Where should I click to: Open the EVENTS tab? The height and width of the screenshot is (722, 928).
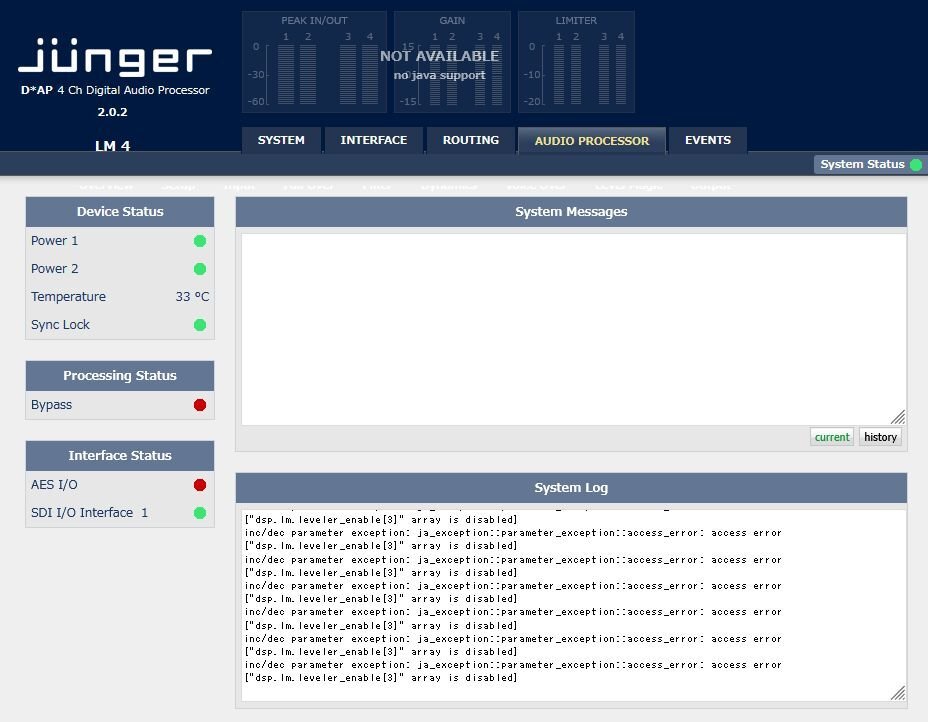point(708,141)
